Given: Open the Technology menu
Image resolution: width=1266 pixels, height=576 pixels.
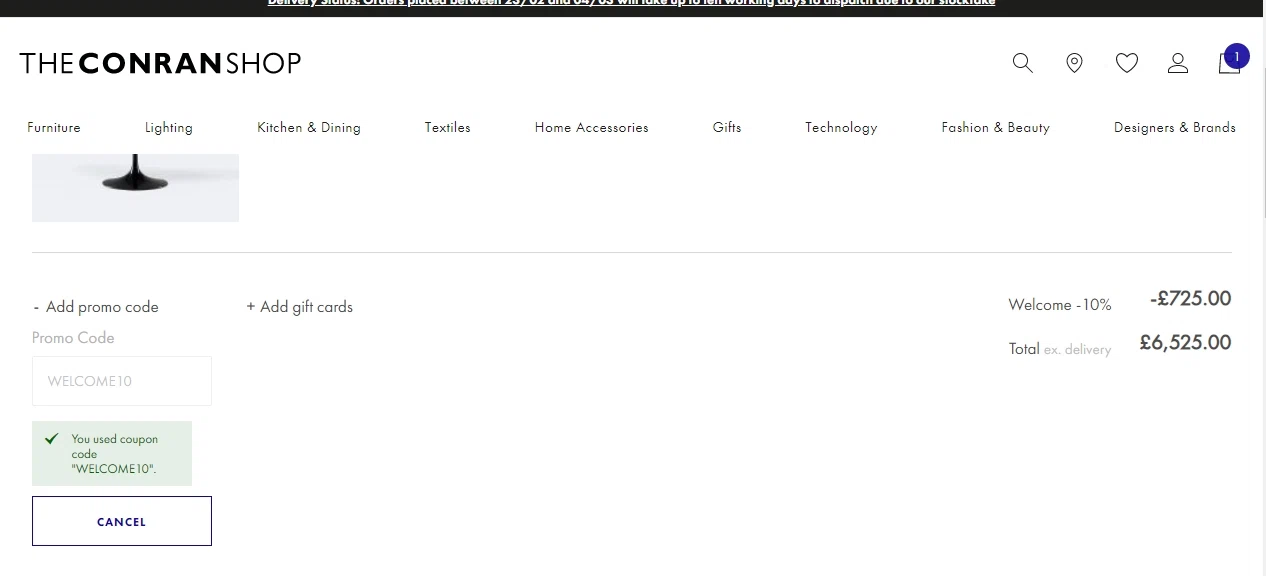Looking at the screenshot, I should point(841,127).
